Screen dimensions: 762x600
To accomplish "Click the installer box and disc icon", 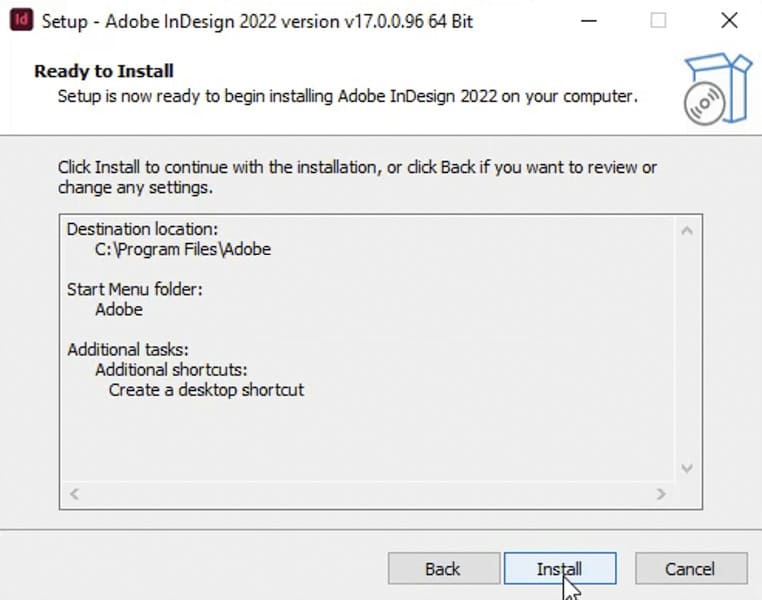I will (x=717, y=89).
